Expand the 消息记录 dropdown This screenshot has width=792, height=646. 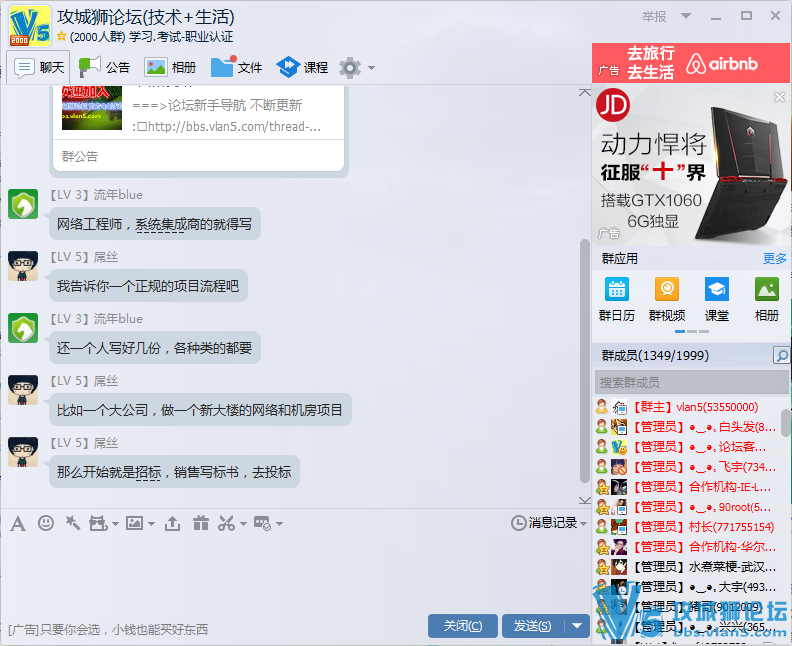tap(585, 523)
